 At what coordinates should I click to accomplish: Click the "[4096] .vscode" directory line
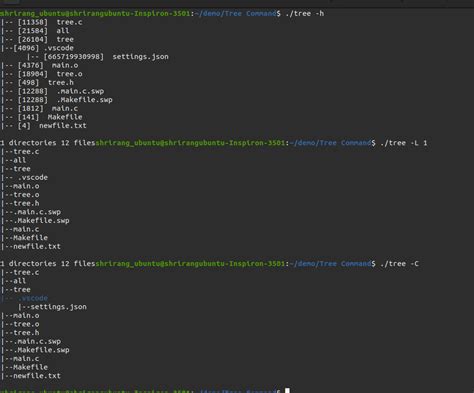[37, 48]
